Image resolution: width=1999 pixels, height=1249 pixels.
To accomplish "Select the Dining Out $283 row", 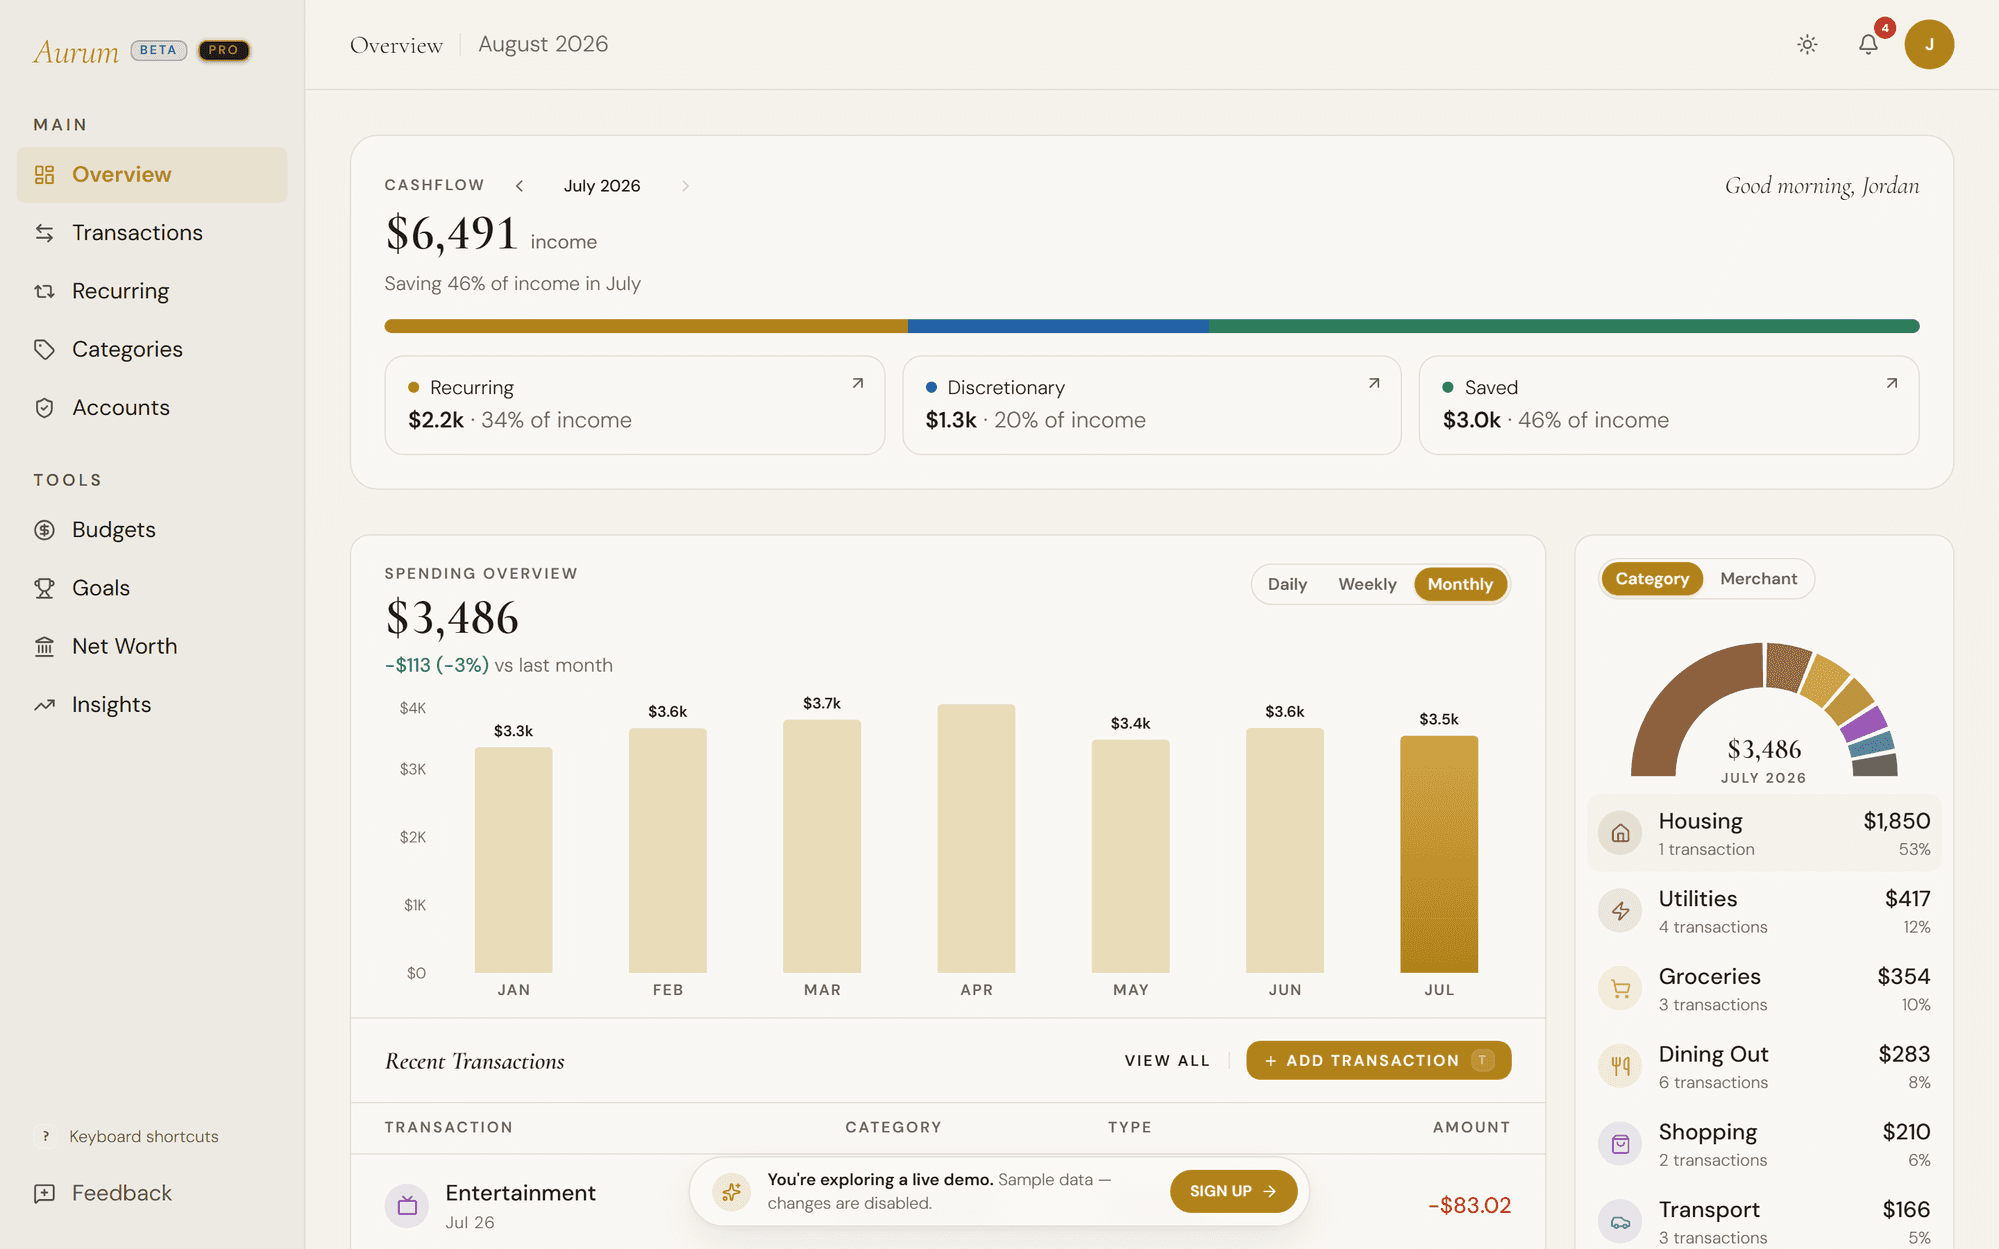I will pyautogui.click(x=1763, y=1066).
